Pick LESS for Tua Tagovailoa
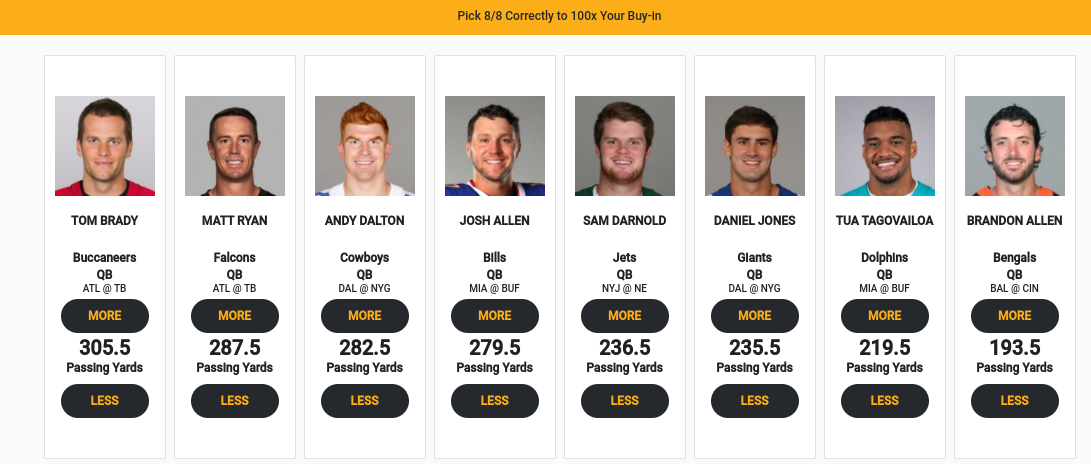Image resolution: width=1091 pixels, height=464 pixels. 885,400
